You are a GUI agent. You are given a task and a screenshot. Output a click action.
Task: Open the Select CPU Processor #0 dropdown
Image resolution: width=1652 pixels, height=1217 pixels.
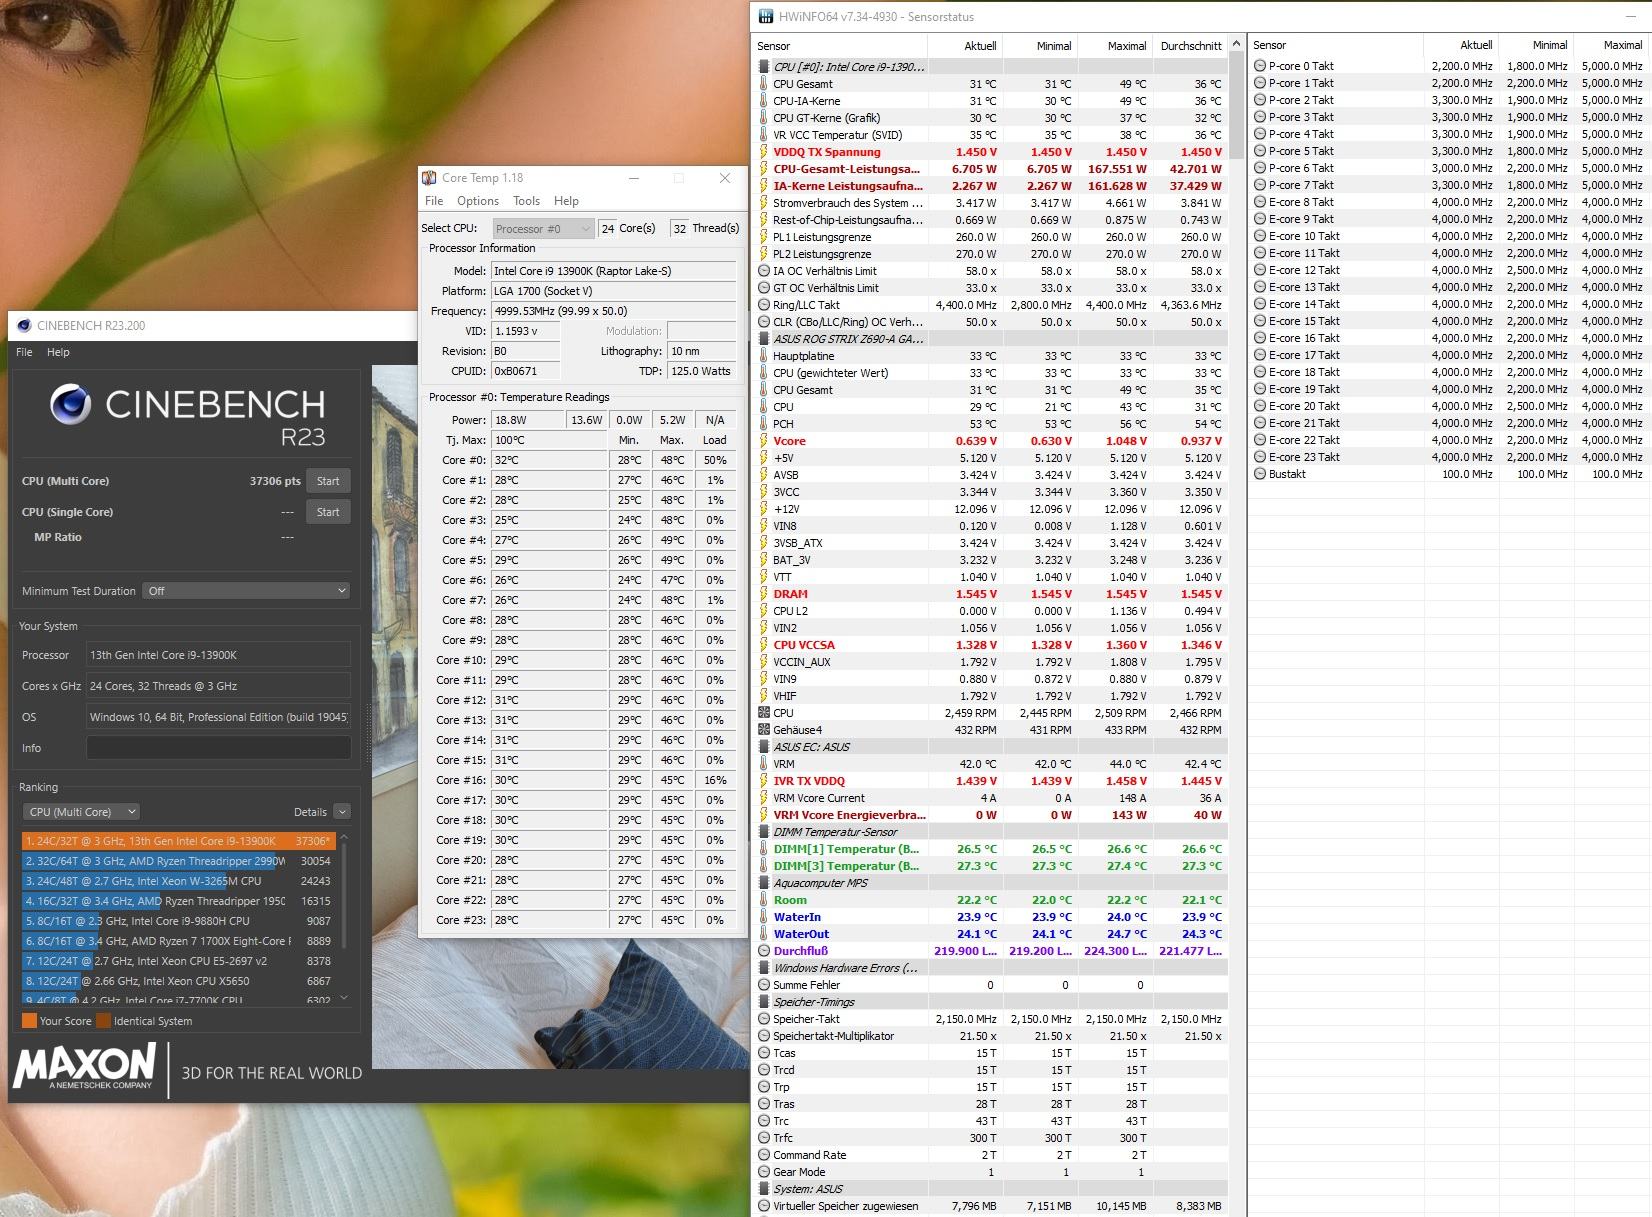(x=543, y=229)
